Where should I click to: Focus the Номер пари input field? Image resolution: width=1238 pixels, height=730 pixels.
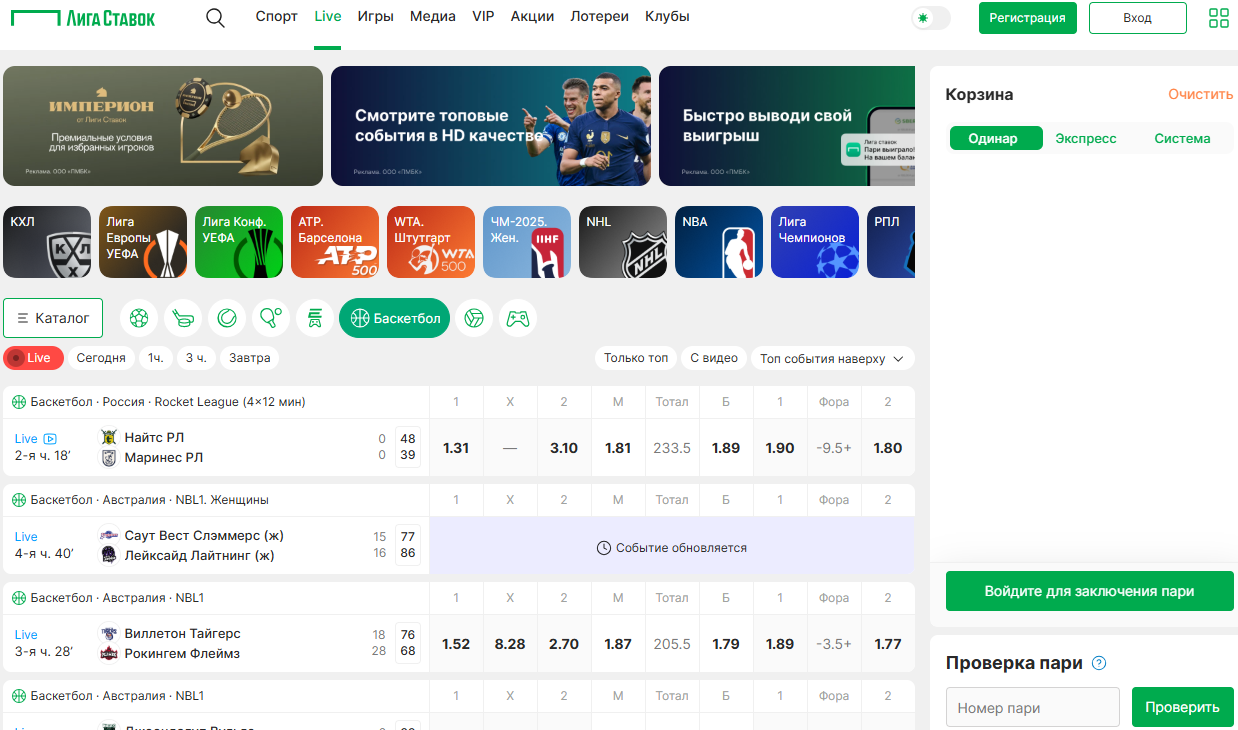click(x=1033, y=707)
